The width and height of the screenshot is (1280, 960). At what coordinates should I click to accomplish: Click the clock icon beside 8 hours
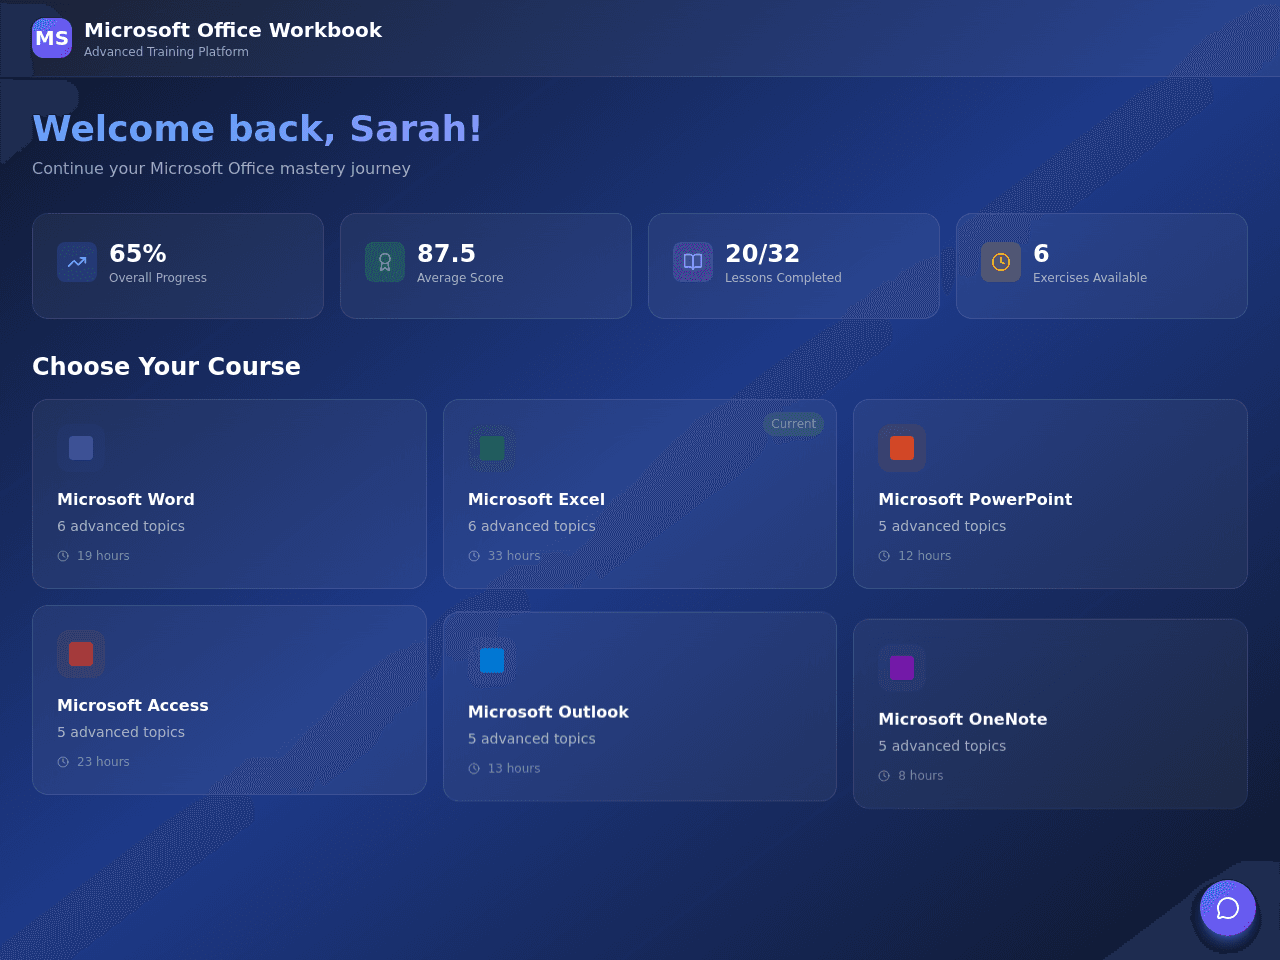pos(884,776)
